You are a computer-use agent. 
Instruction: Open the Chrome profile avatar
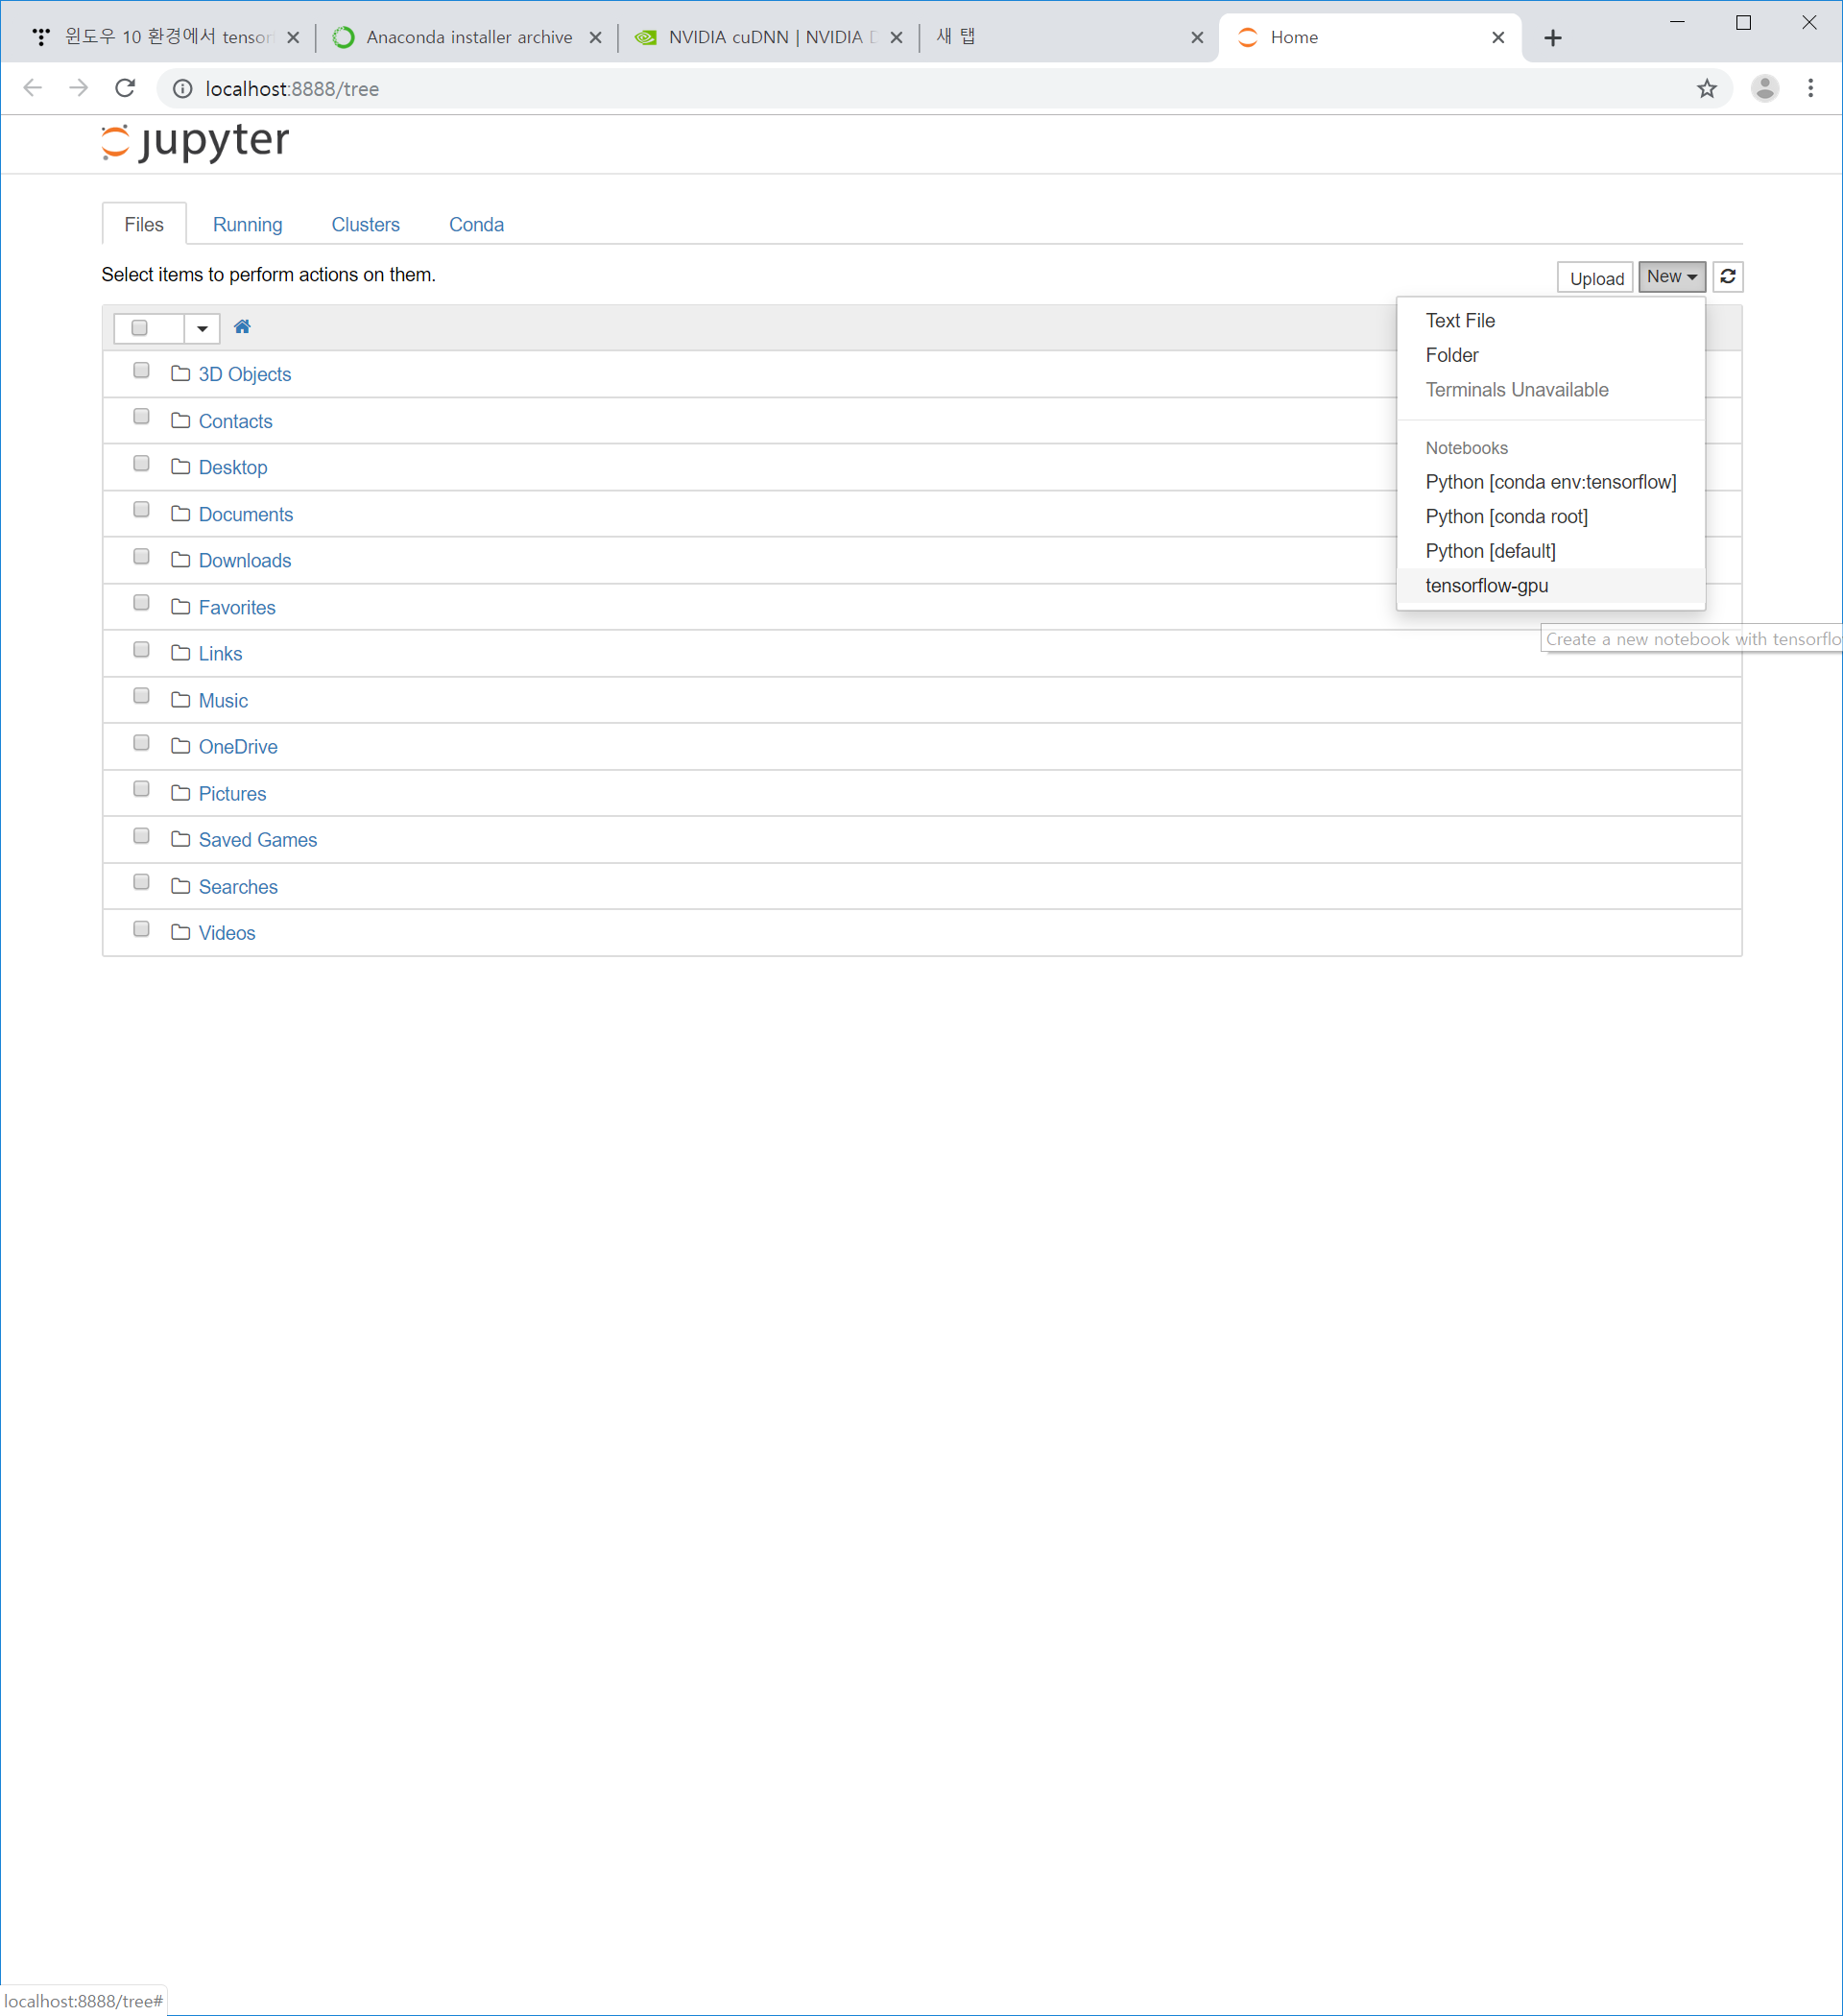click(x=1764, y=89)
